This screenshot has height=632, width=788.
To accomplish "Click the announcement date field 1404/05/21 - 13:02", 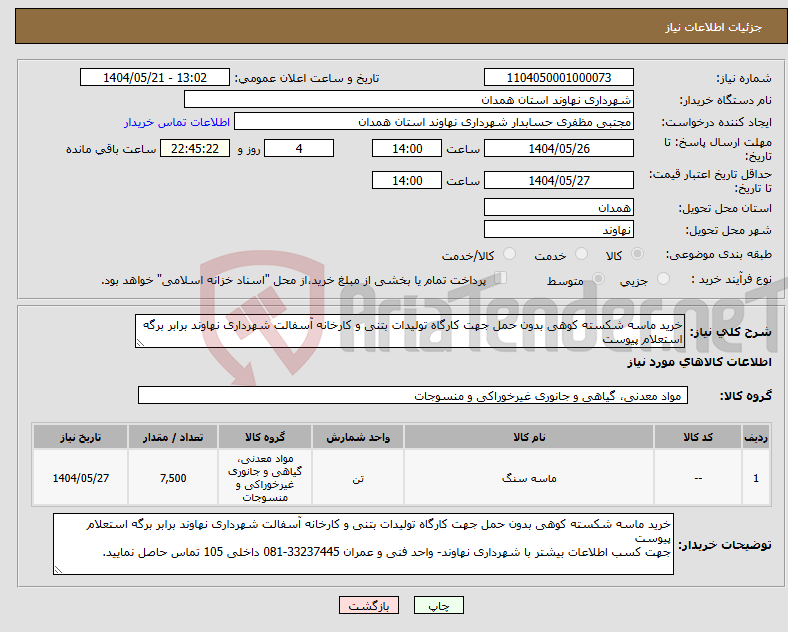I will pos(155,77).
